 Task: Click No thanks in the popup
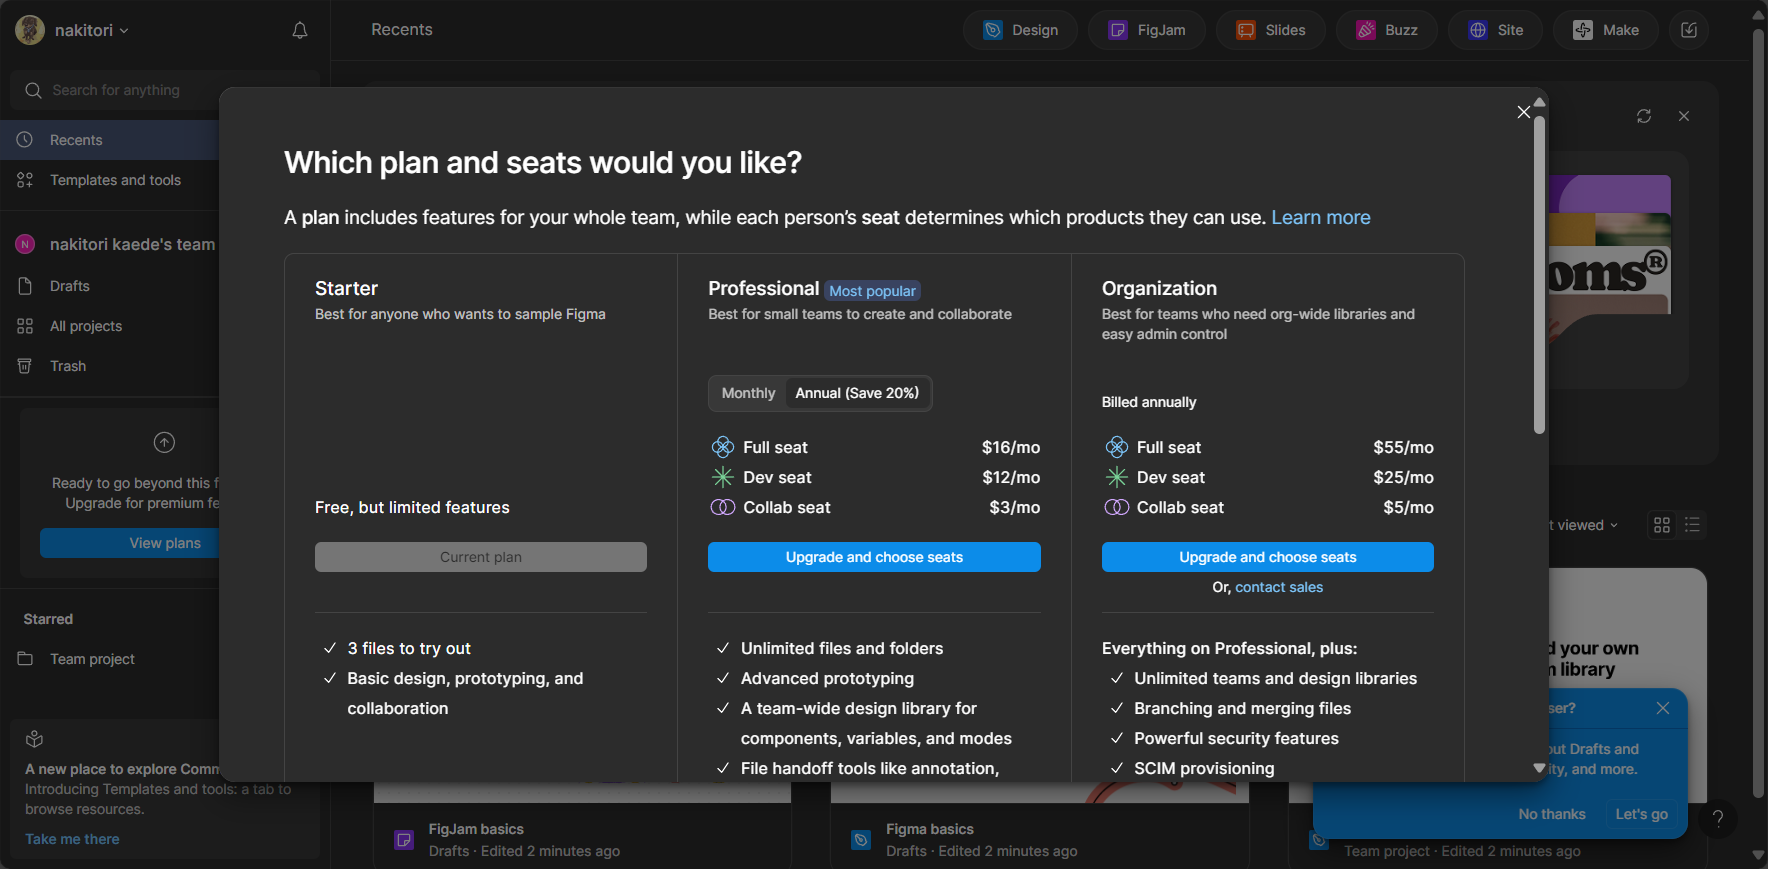pos(1552,814)
